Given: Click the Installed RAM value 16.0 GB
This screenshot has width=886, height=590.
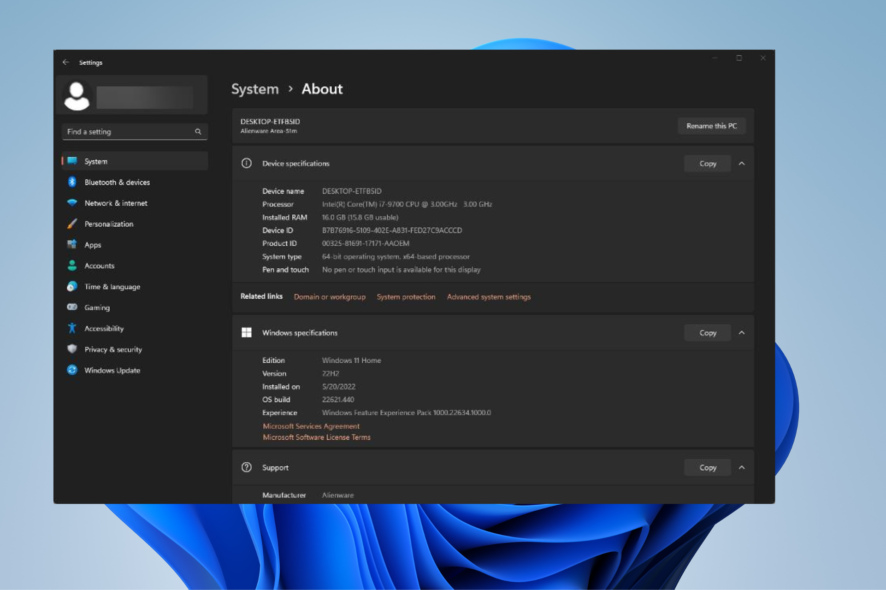Looking at the screenshot, I should (360, 218).
